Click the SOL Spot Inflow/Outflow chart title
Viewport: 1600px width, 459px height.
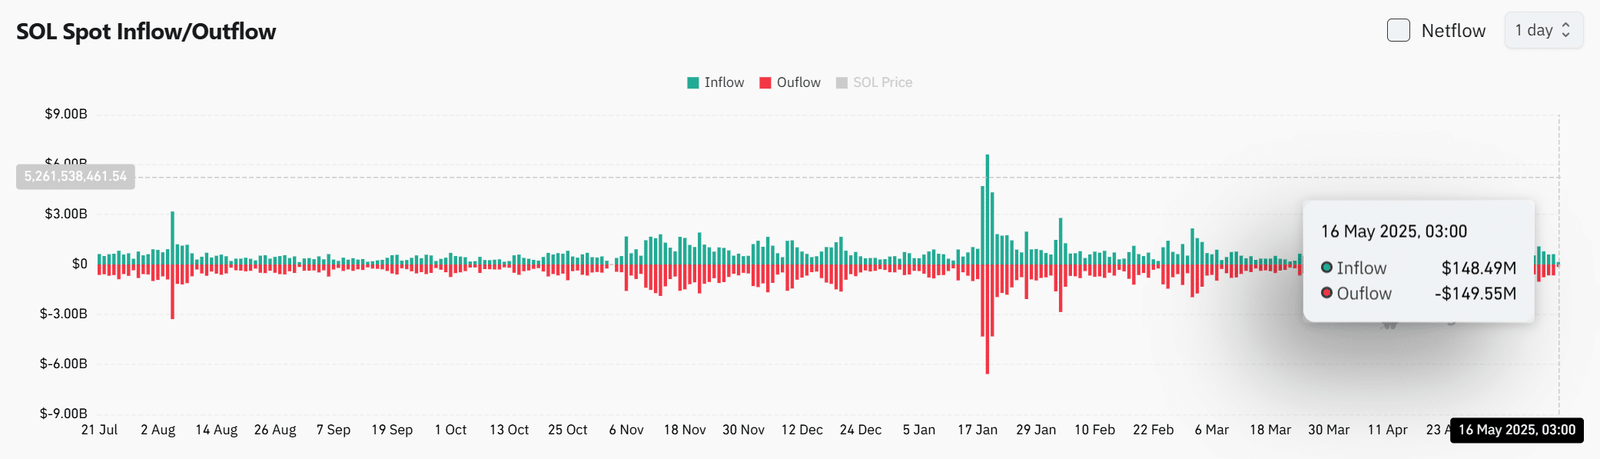point(146,31)
